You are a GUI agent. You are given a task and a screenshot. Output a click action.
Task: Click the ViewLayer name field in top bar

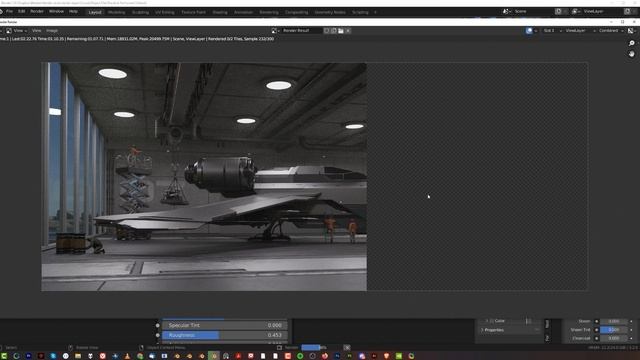pyautogui.click(x=602, y=11)
